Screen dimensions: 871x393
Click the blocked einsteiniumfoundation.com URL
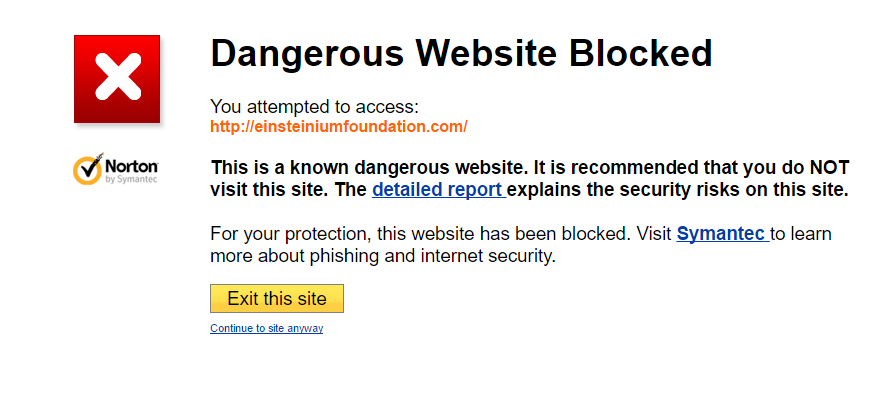[x=339, y=127]
